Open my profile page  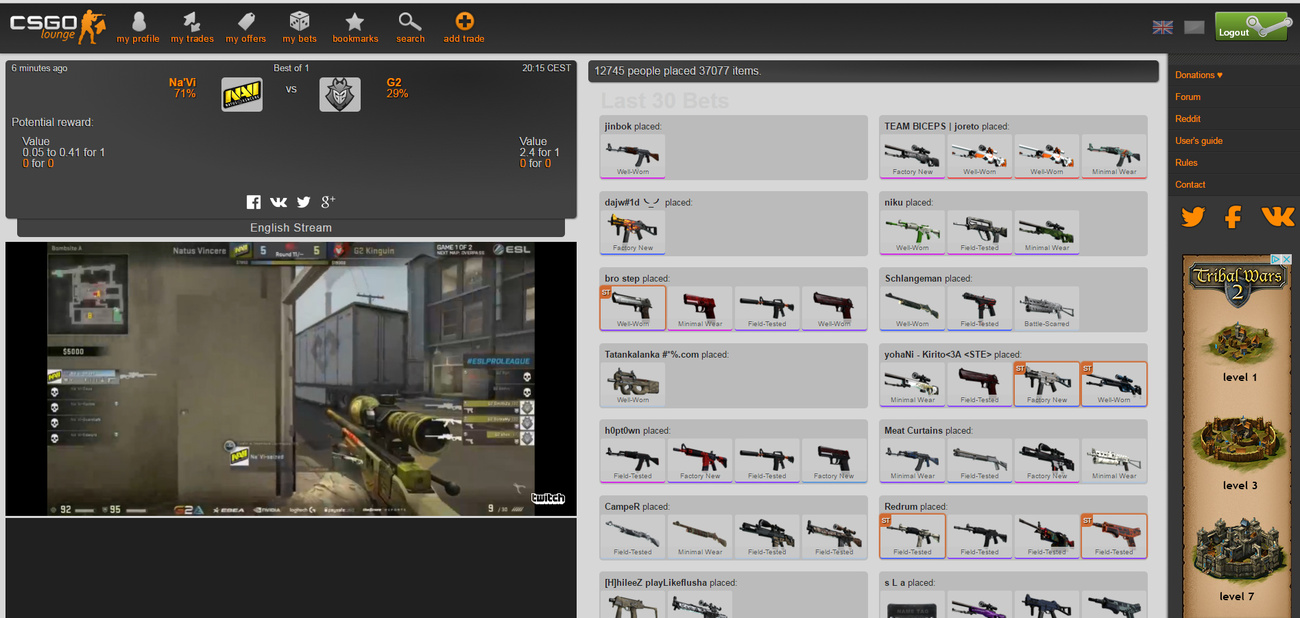138,27
